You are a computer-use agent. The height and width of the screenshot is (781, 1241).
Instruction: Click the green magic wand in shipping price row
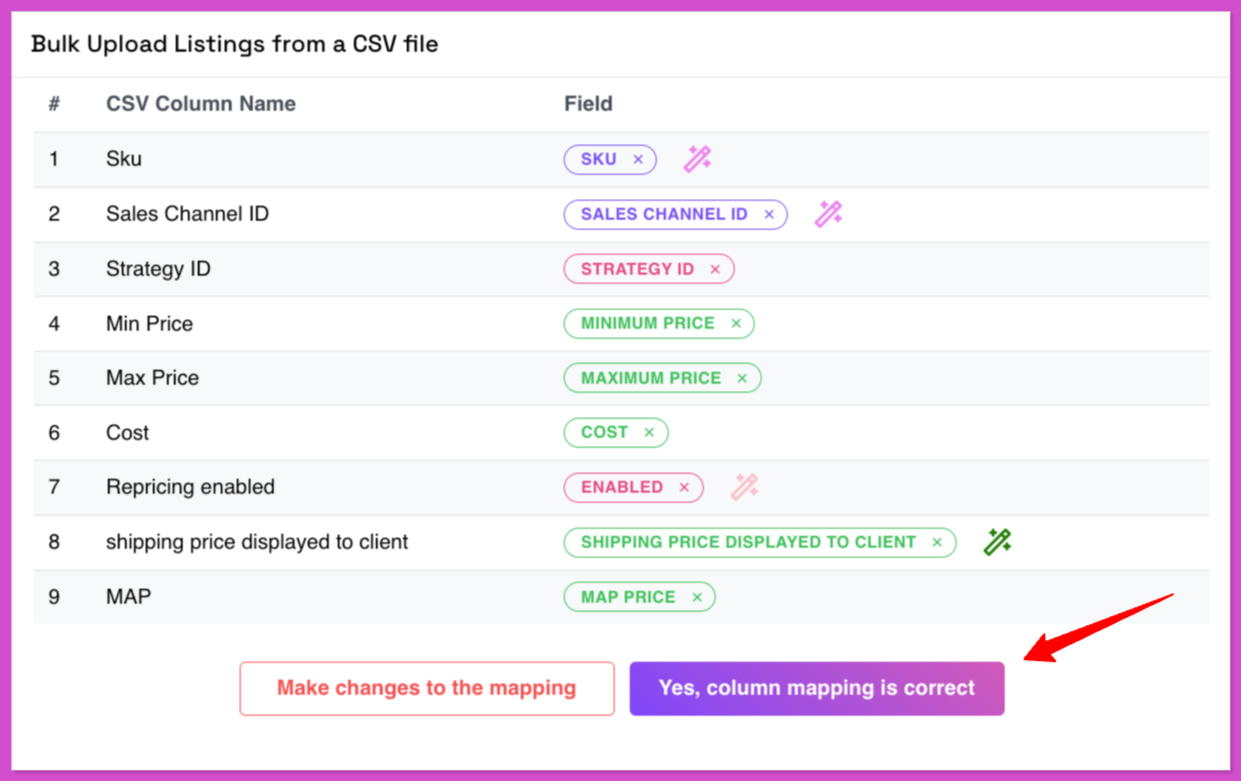997,541
